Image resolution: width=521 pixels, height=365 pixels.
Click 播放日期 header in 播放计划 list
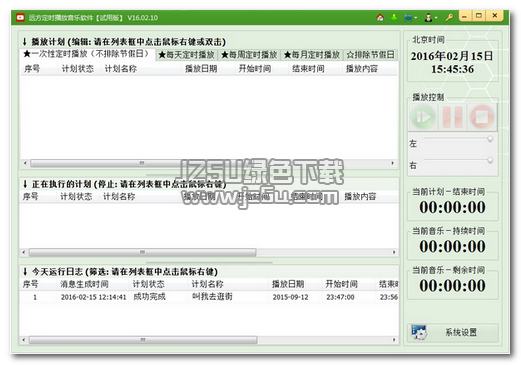tap(201, 69)
